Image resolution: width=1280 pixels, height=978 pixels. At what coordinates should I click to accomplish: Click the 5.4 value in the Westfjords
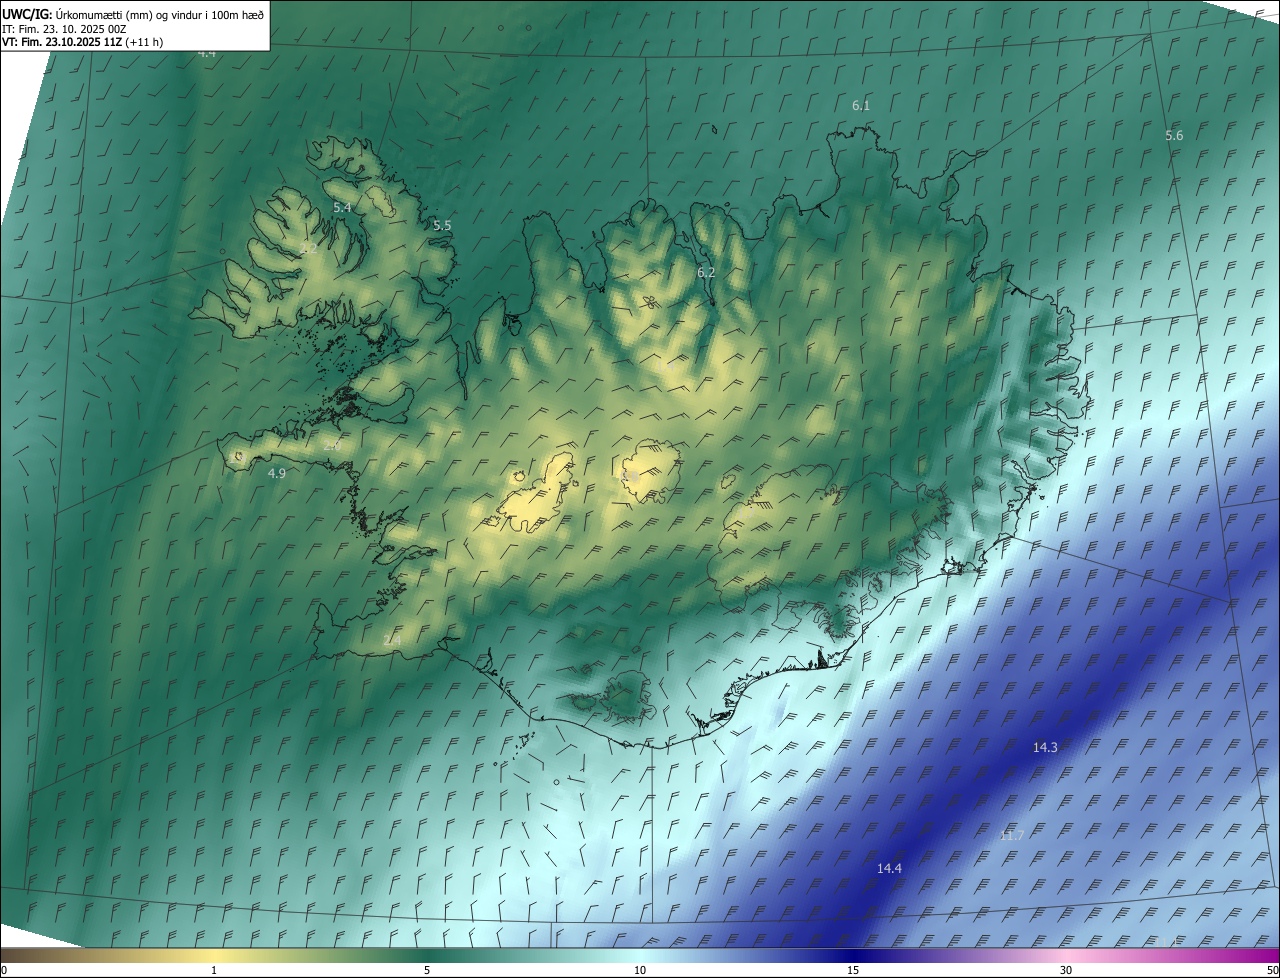point(342,207)
